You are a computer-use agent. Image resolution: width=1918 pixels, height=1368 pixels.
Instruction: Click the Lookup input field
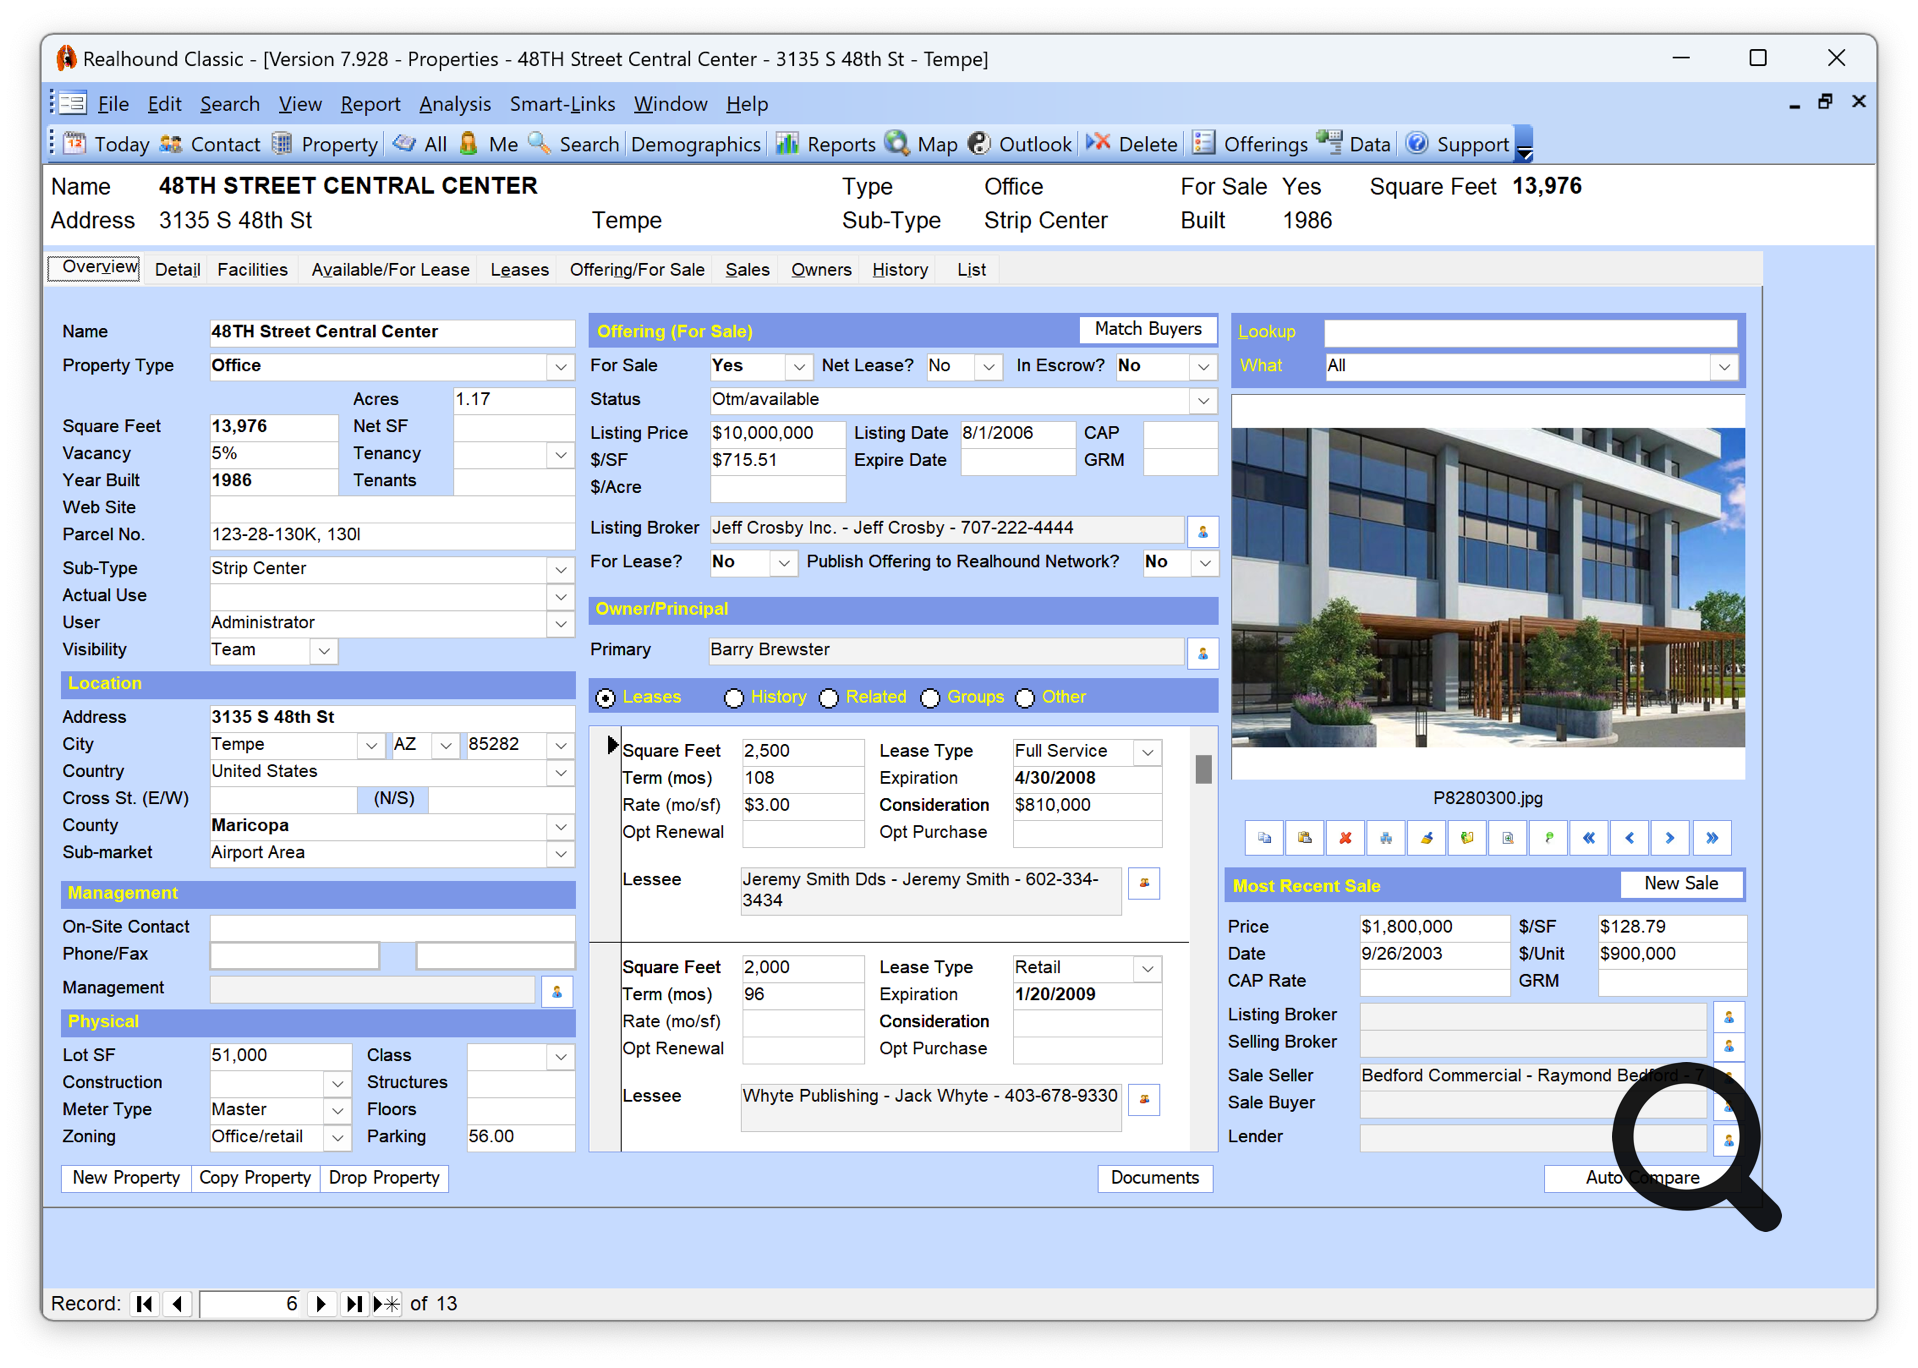pos(1530,333)
